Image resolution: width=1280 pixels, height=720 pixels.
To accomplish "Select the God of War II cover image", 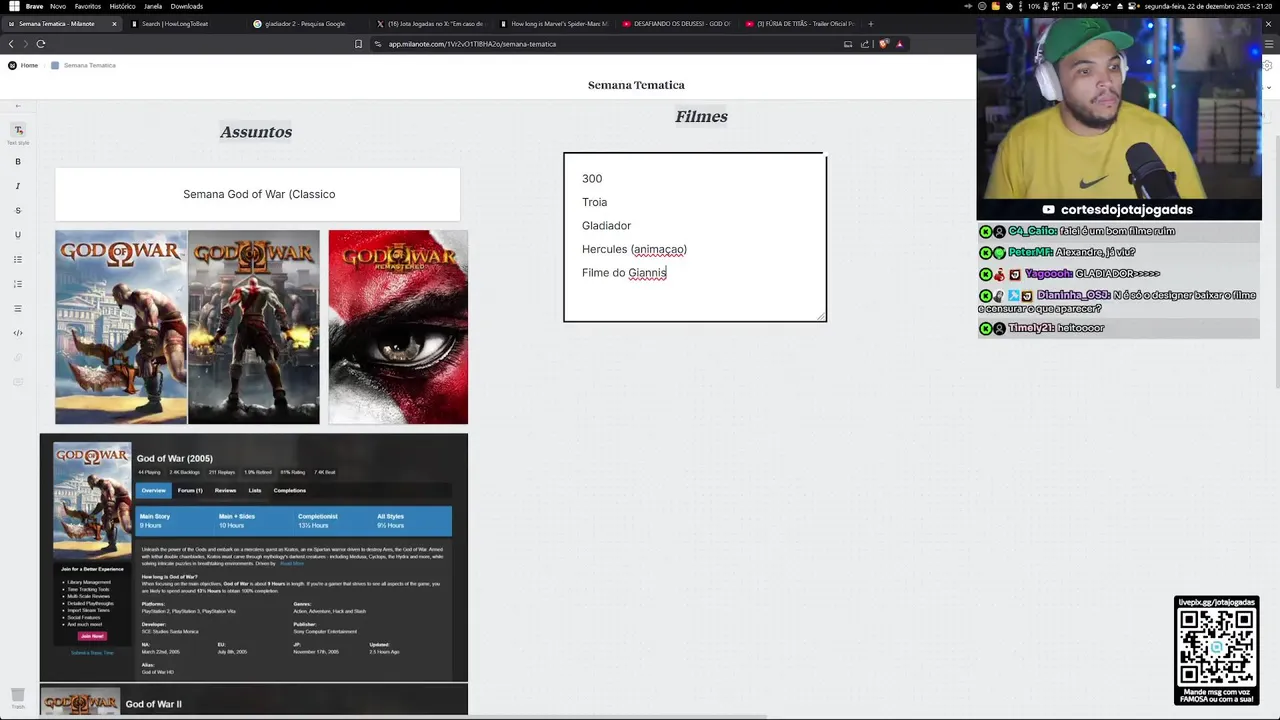I will tap(254, 327).
